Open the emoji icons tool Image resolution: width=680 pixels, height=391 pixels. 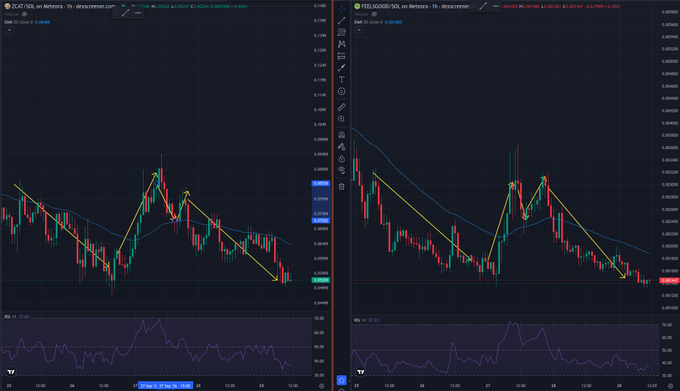click(342, 91)
